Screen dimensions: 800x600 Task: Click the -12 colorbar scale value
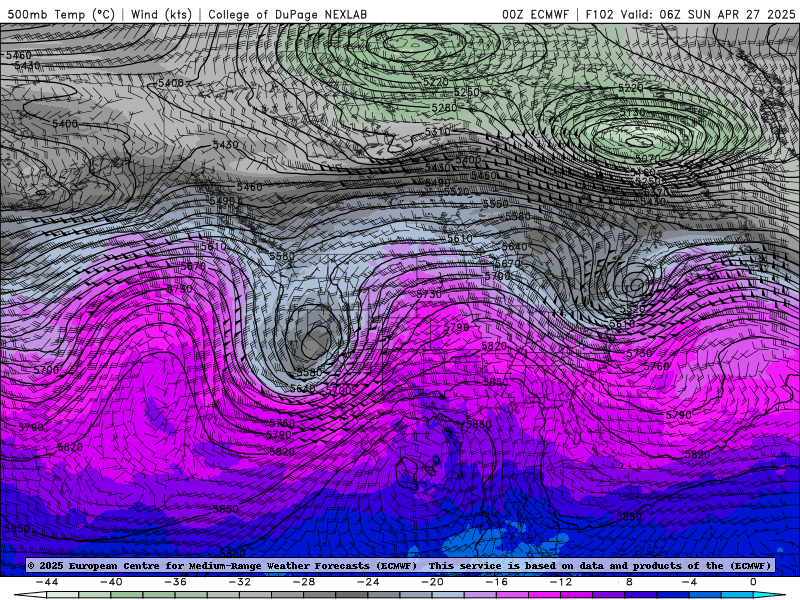click(x=561, y=582)
